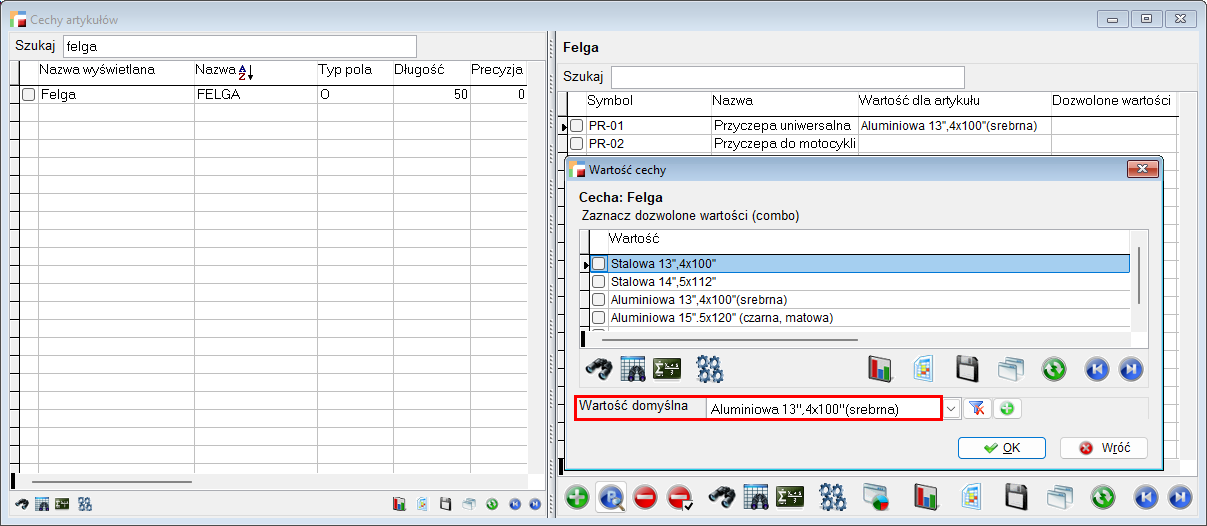The height and width of the screenshot is (526, 1207).
Task: Toggle the Felga row checkbox in left list
Action: click(x=29, y=94)
